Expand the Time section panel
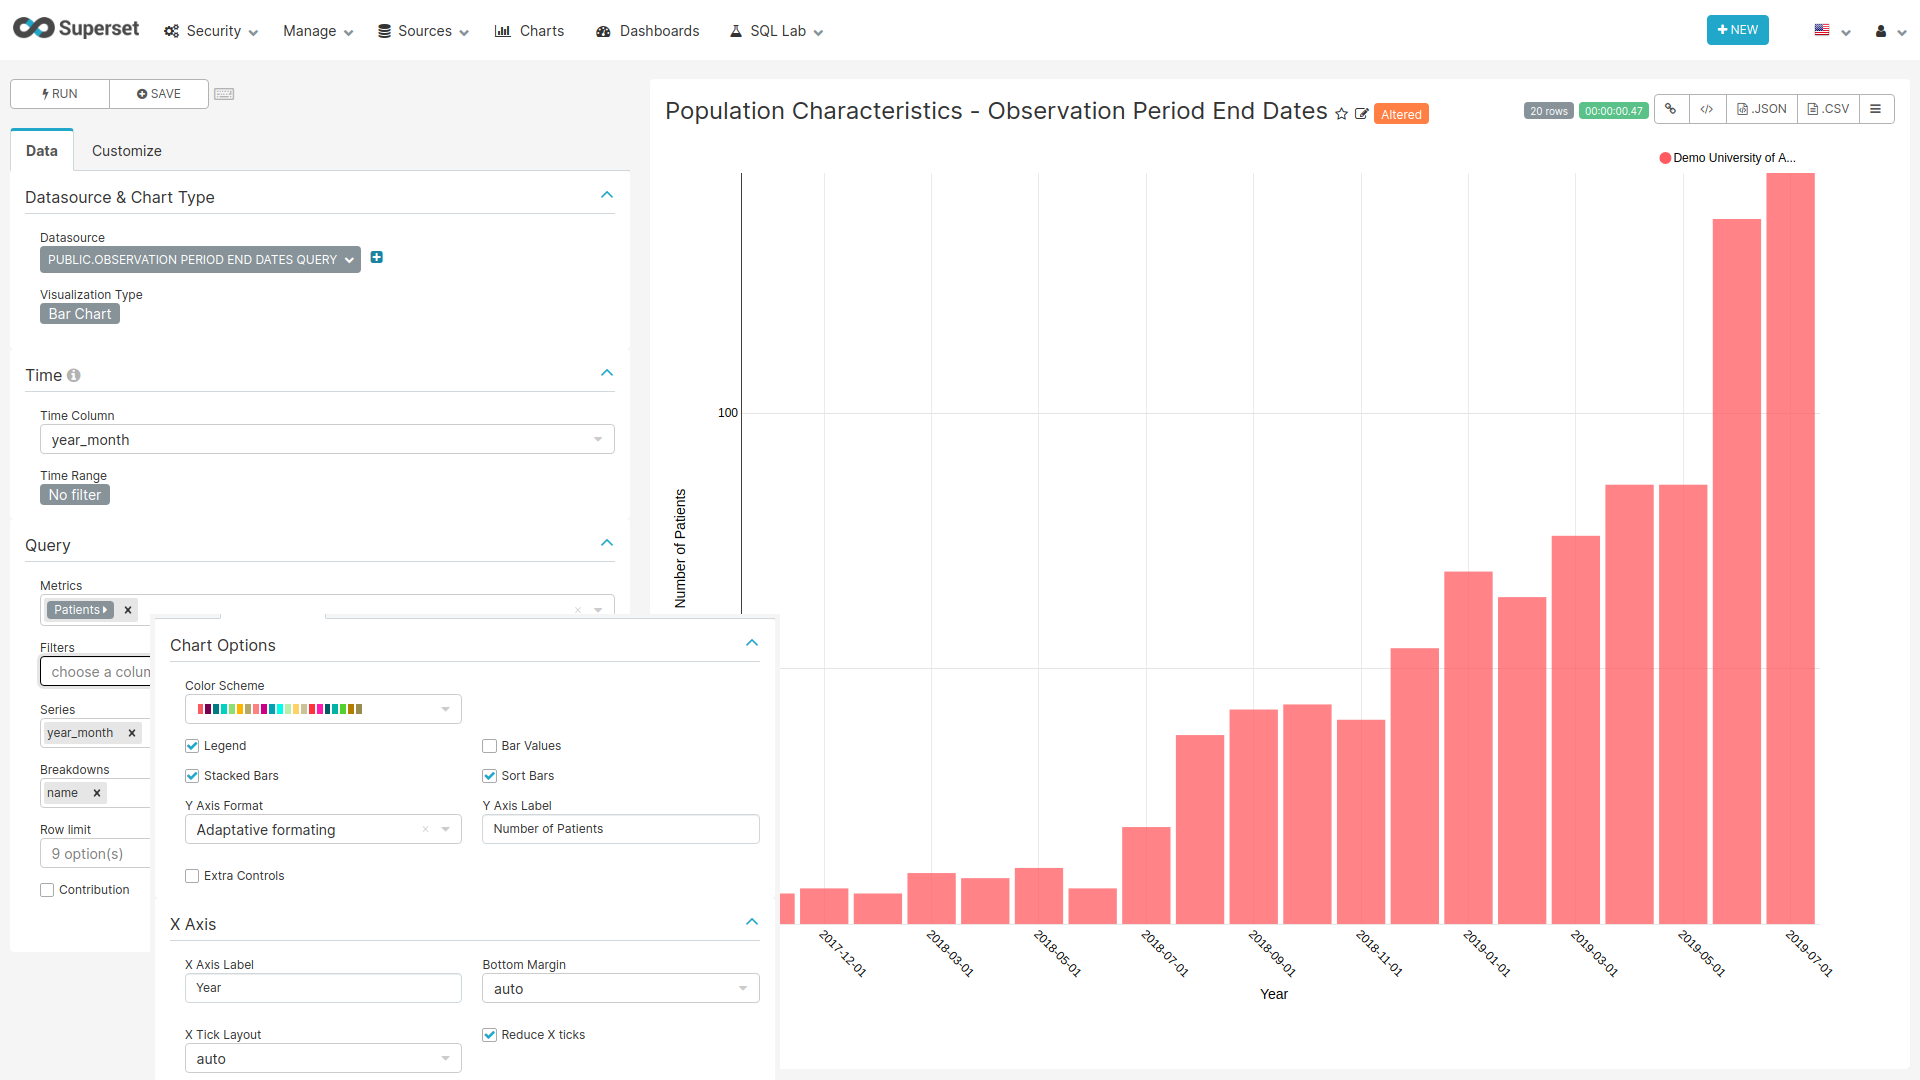This screenshot has width=1920, height=1080. [605, 373]
